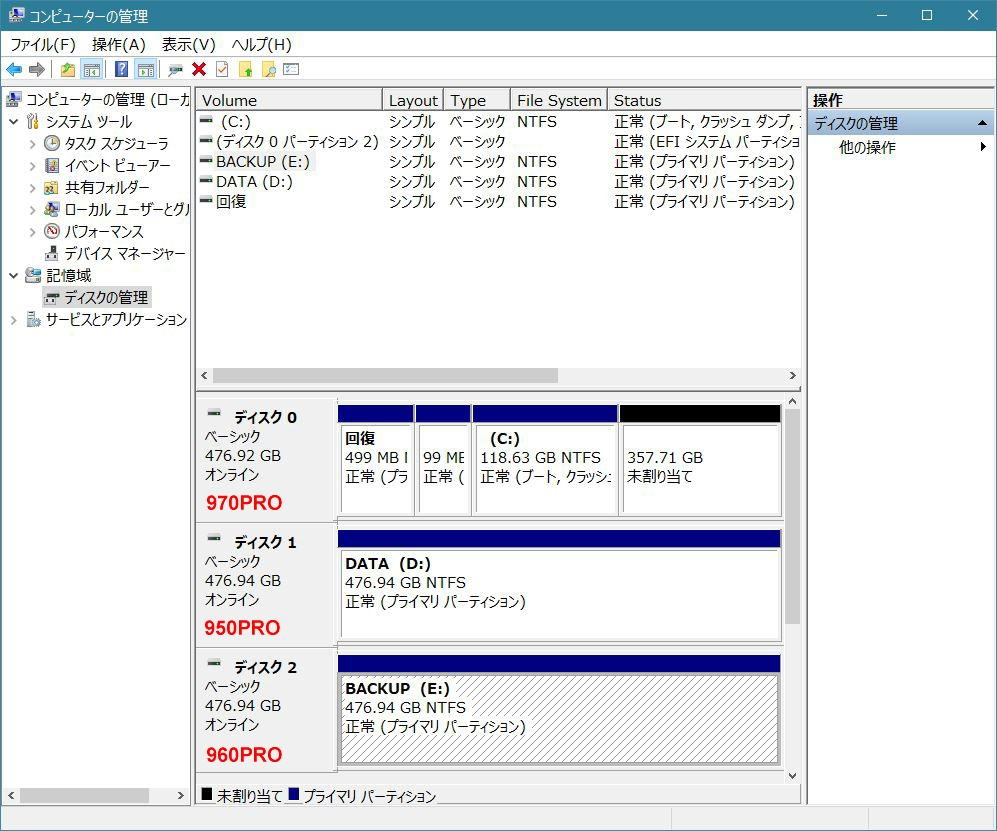This screenshot has width=997, height=831.
Task: Select イベント ビューアー in the tree
Action: [118, 166]
